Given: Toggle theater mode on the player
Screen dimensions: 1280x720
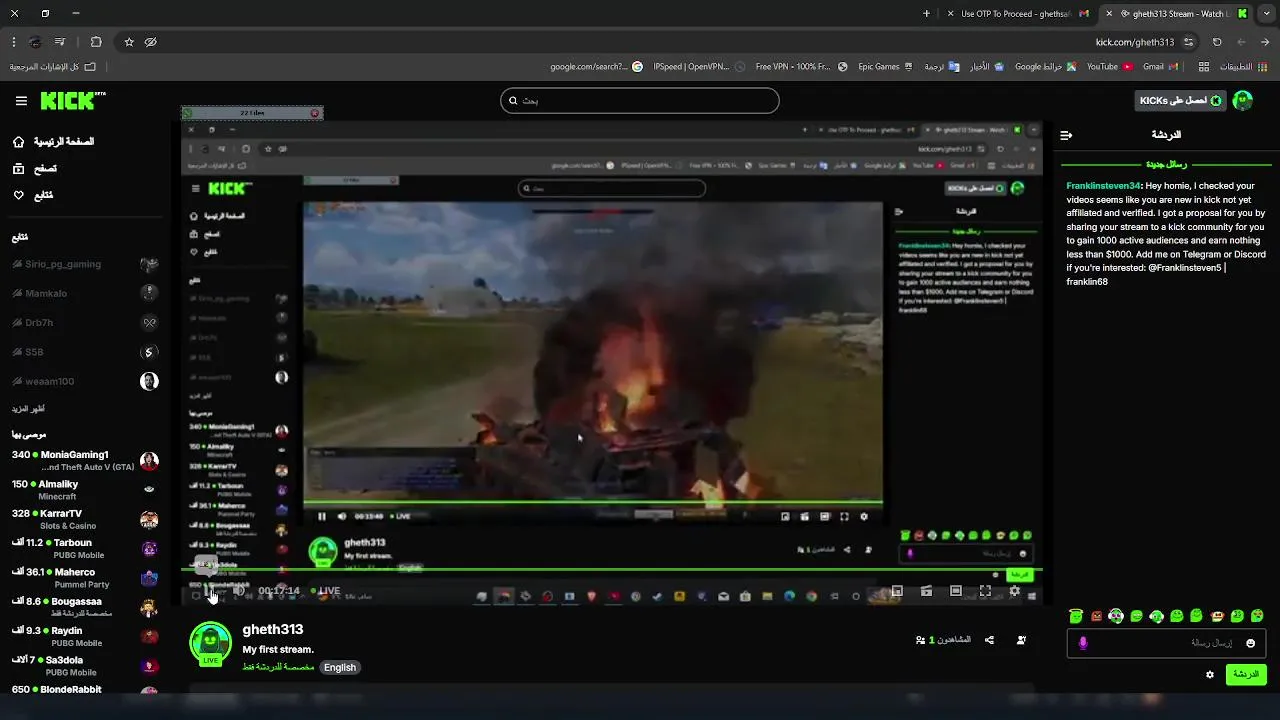Looking at the screenshot, I should 955,591.
